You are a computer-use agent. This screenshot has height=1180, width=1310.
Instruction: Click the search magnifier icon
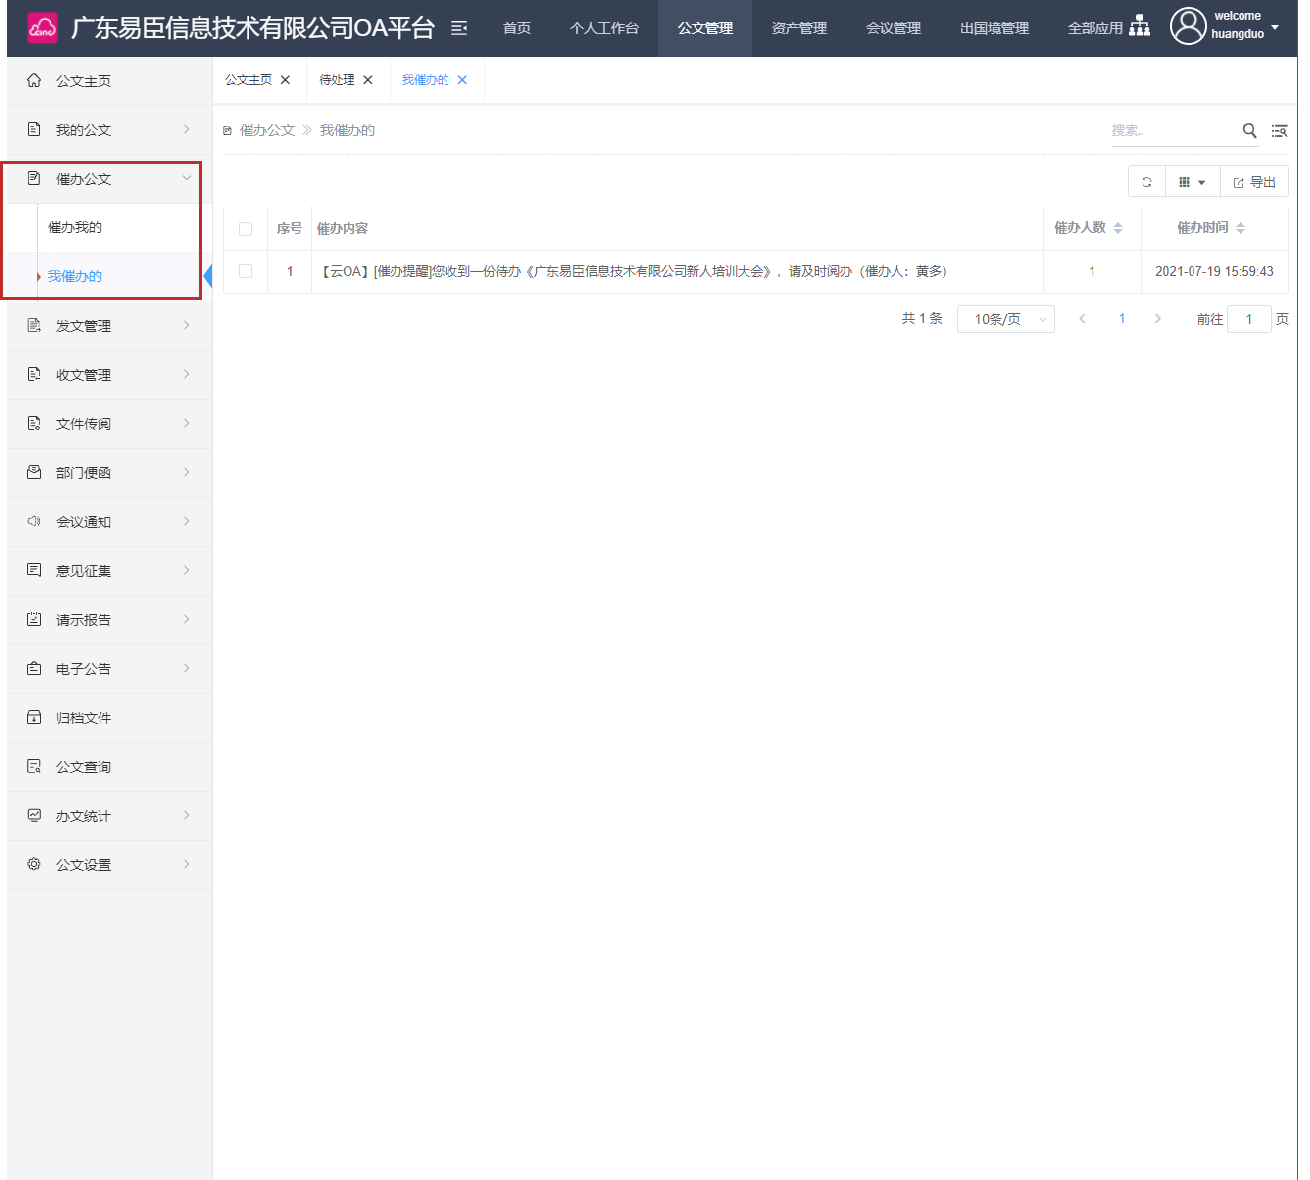(x=1249, y=130)
